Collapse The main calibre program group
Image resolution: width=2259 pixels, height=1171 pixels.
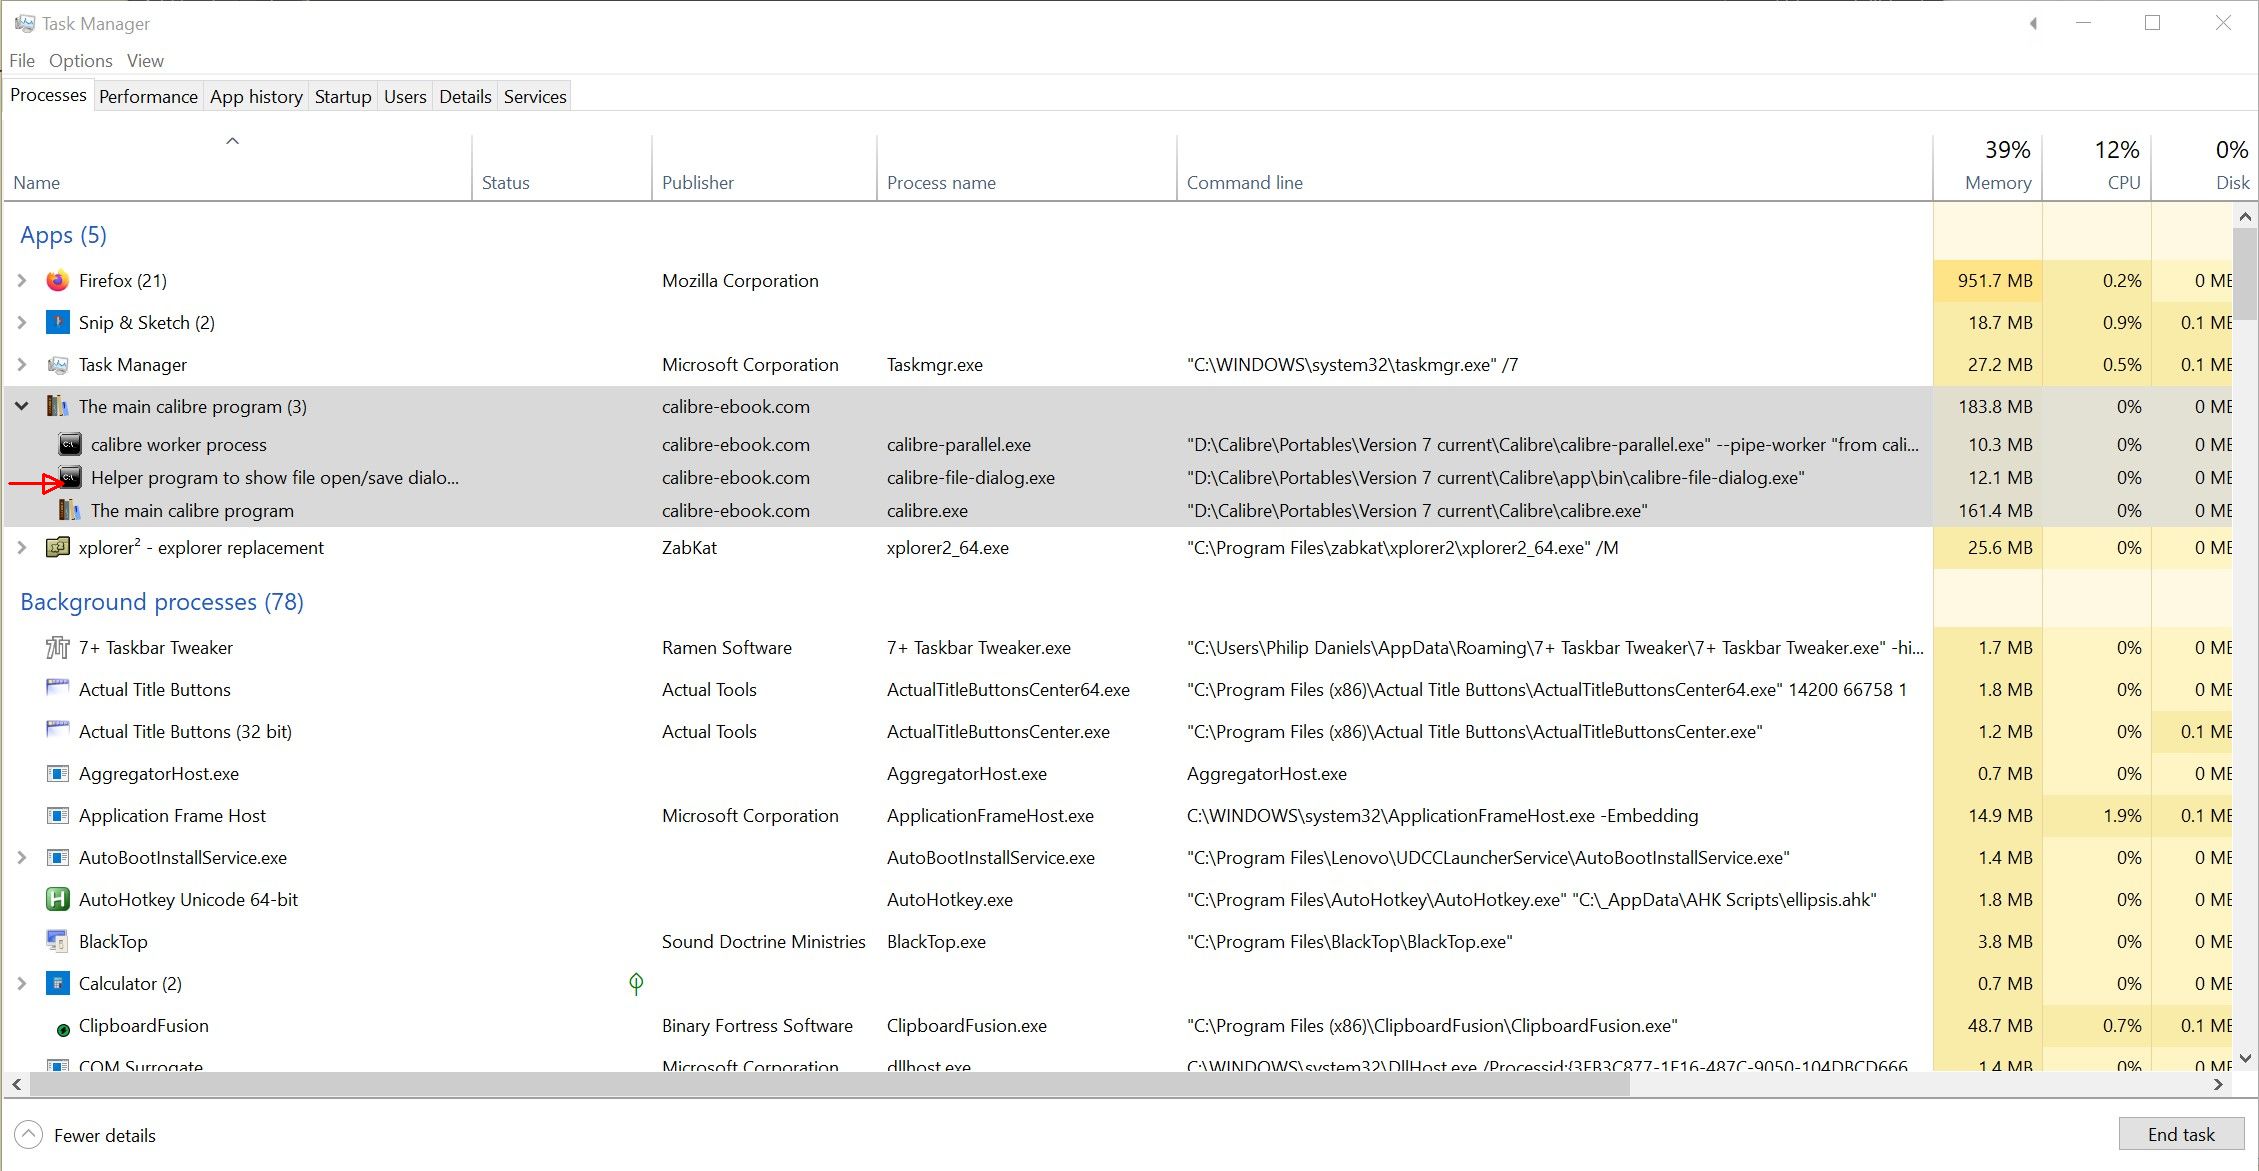22,407
